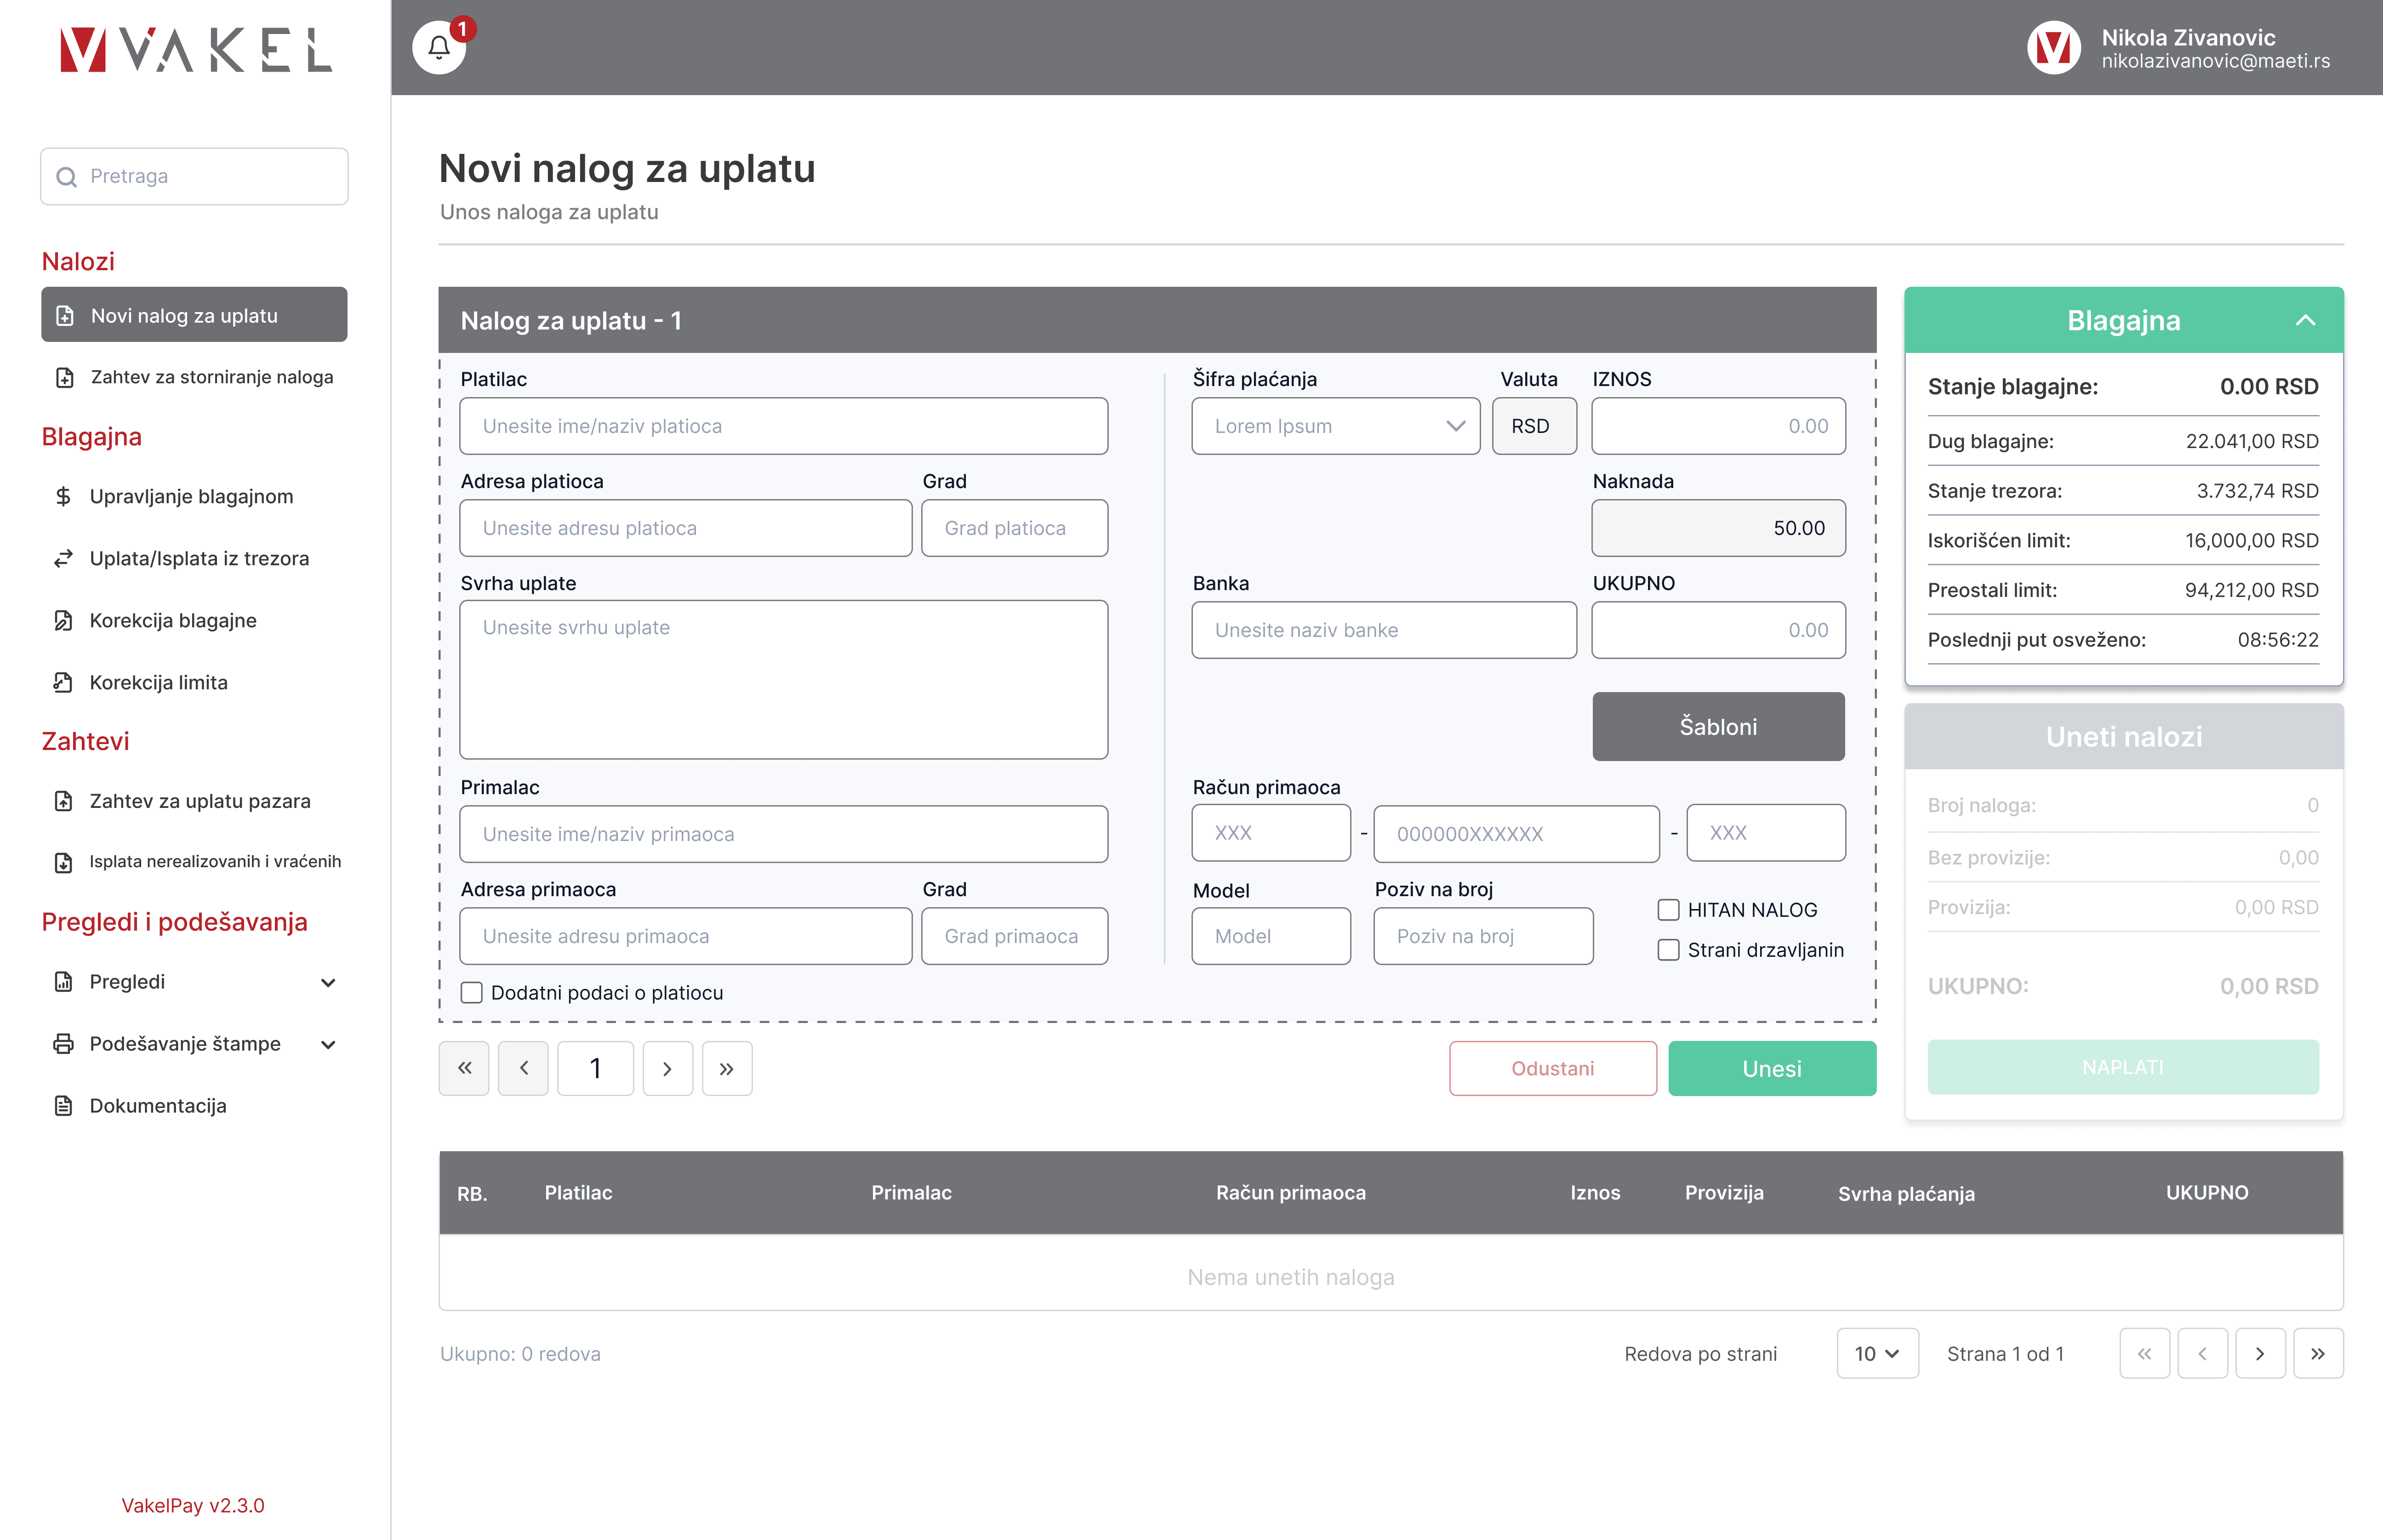Open rows per page dropdown
2383x1540 pixels.
click(1877, 1354)
